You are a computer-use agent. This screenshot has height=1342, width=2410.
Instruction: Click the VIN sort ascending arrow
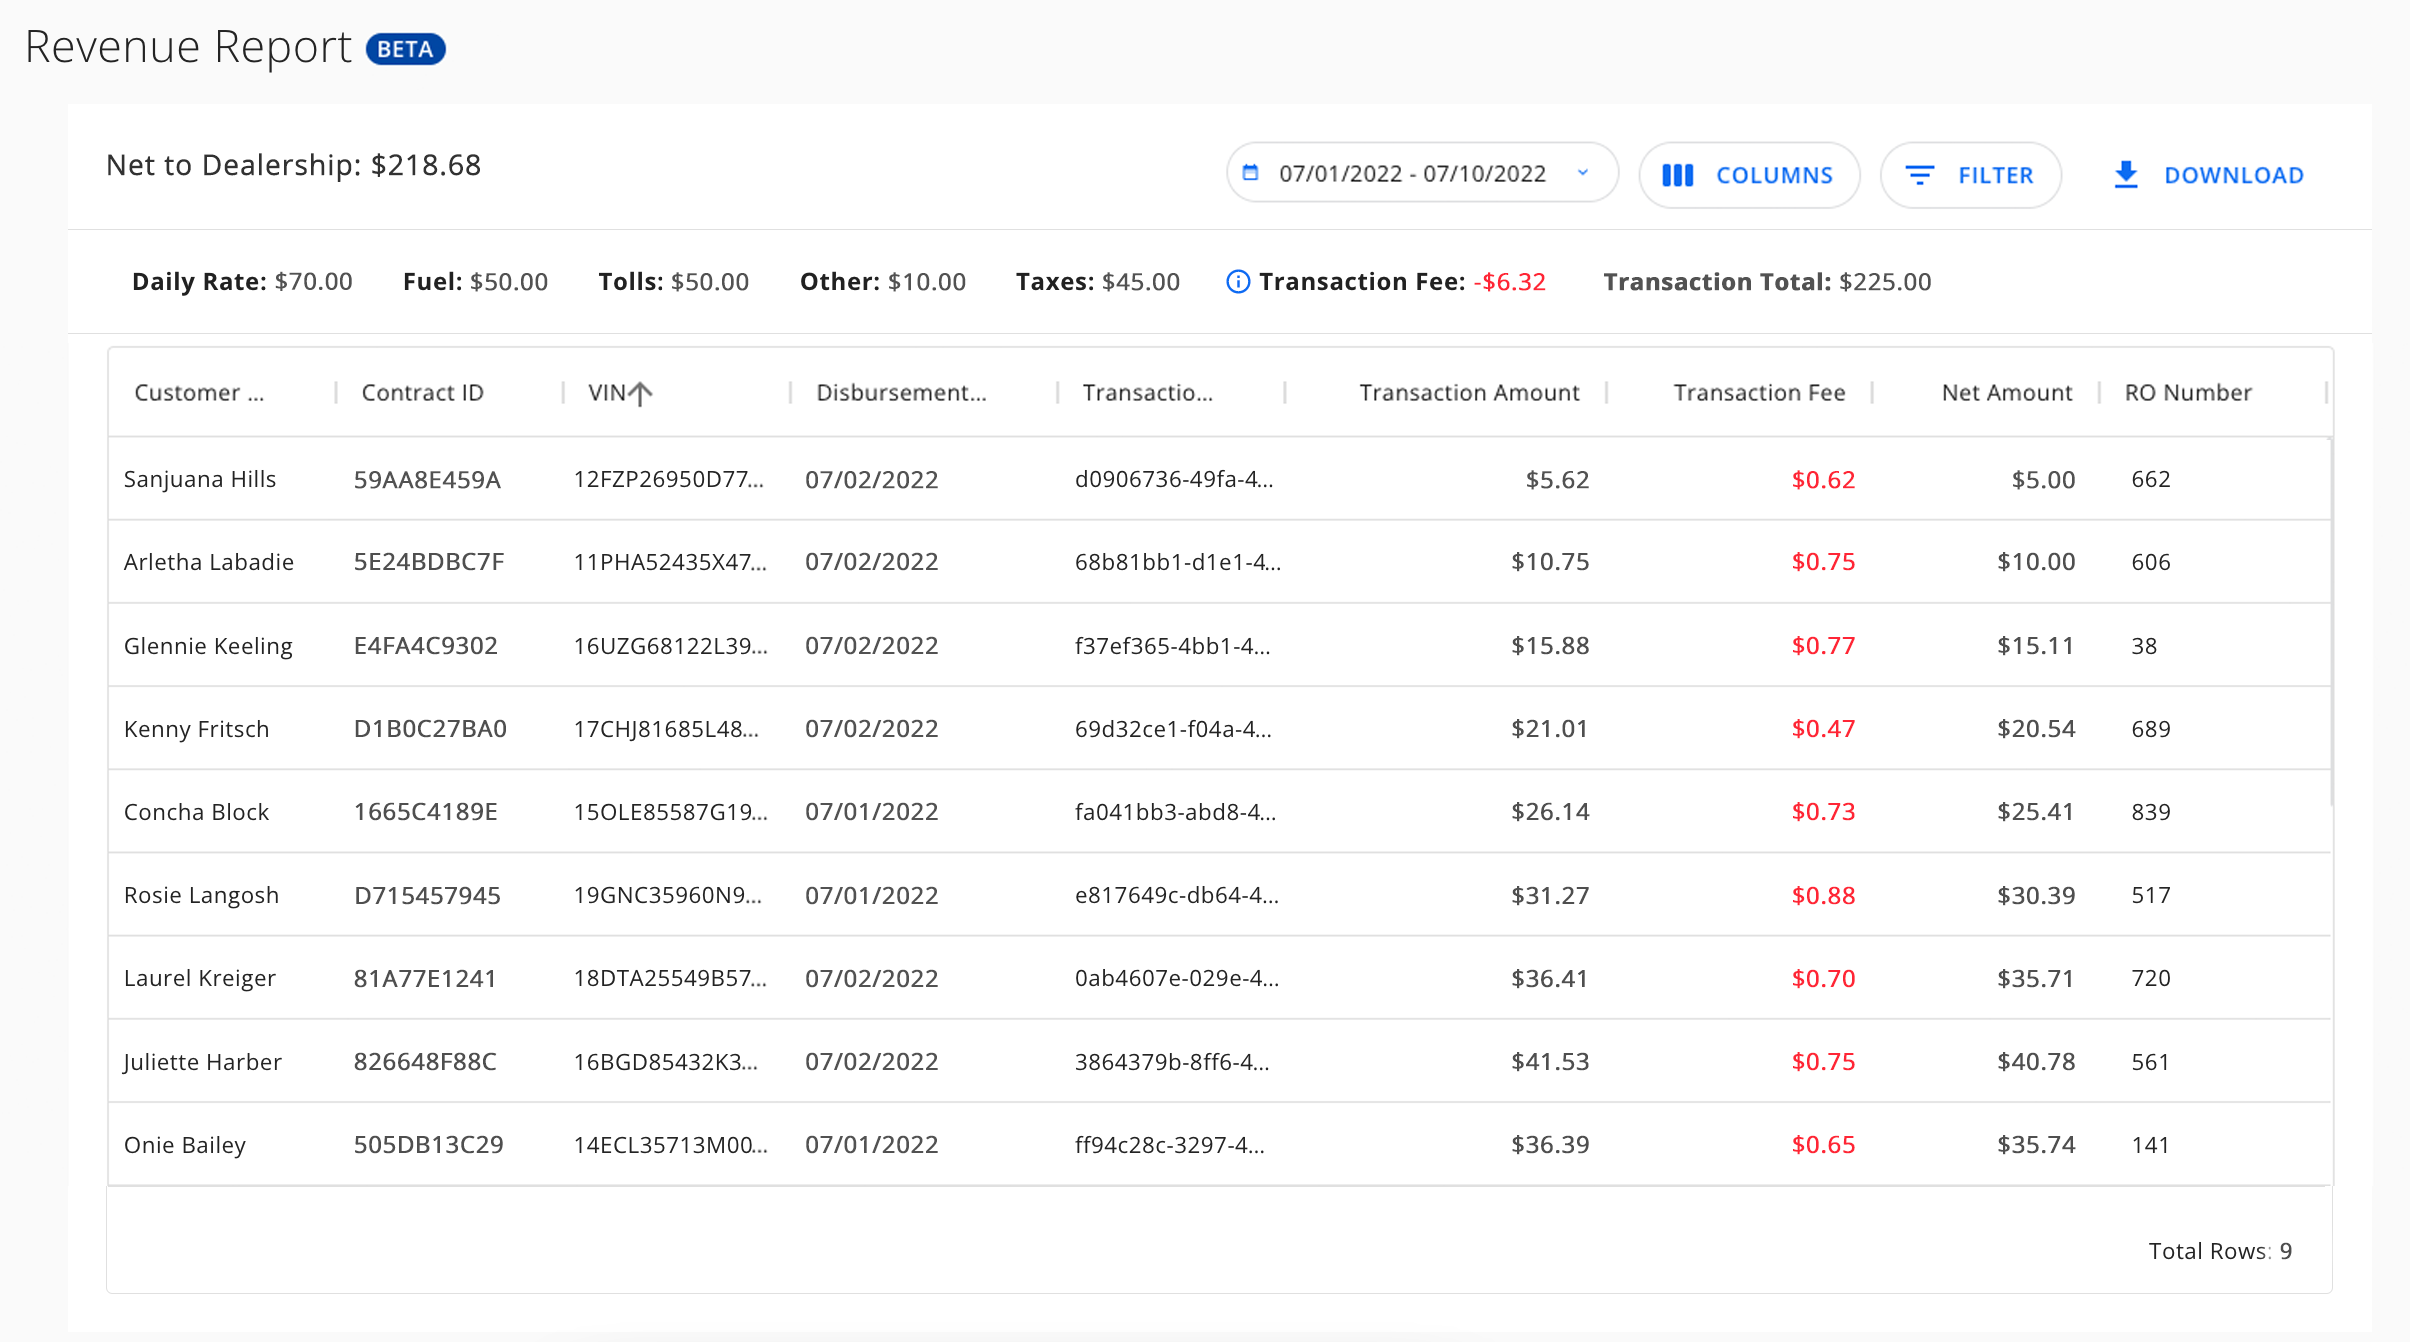tap(641, 393)
